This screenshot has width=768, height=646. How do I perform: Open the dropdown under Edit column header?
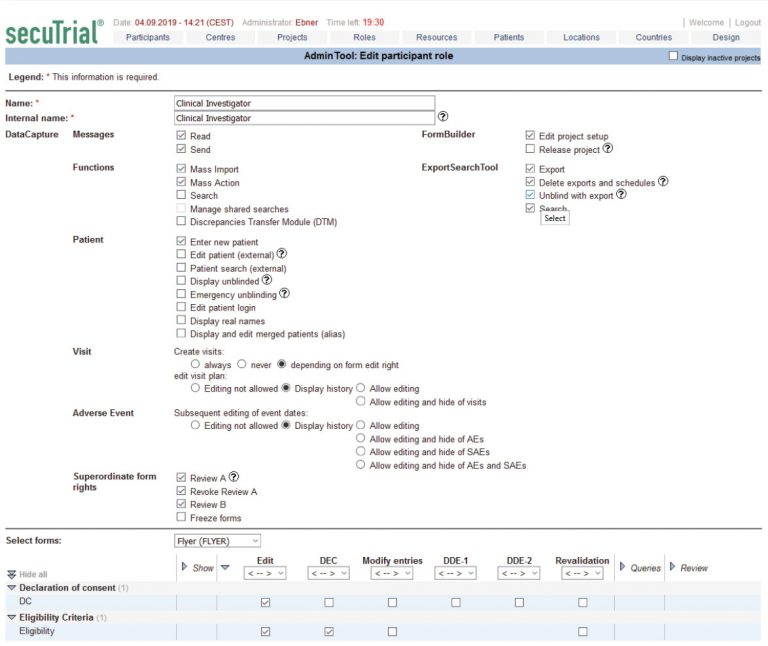265,574
